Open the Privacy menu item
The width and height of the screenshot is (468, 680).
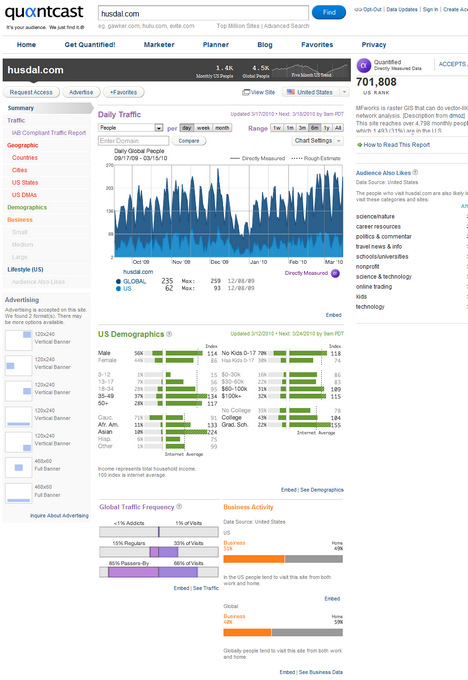373,45
